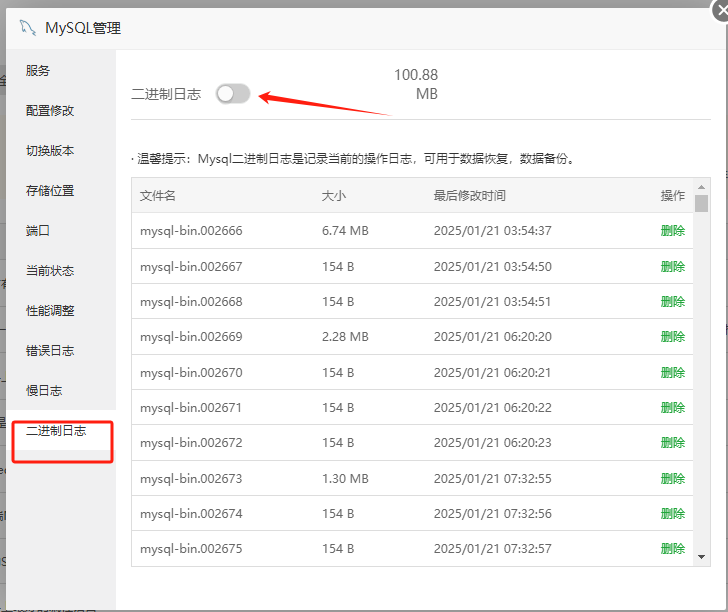This screenshot has width=728, height=612.
Task: Select file name mysql-bin.002672
Action: tap(191, 443)
